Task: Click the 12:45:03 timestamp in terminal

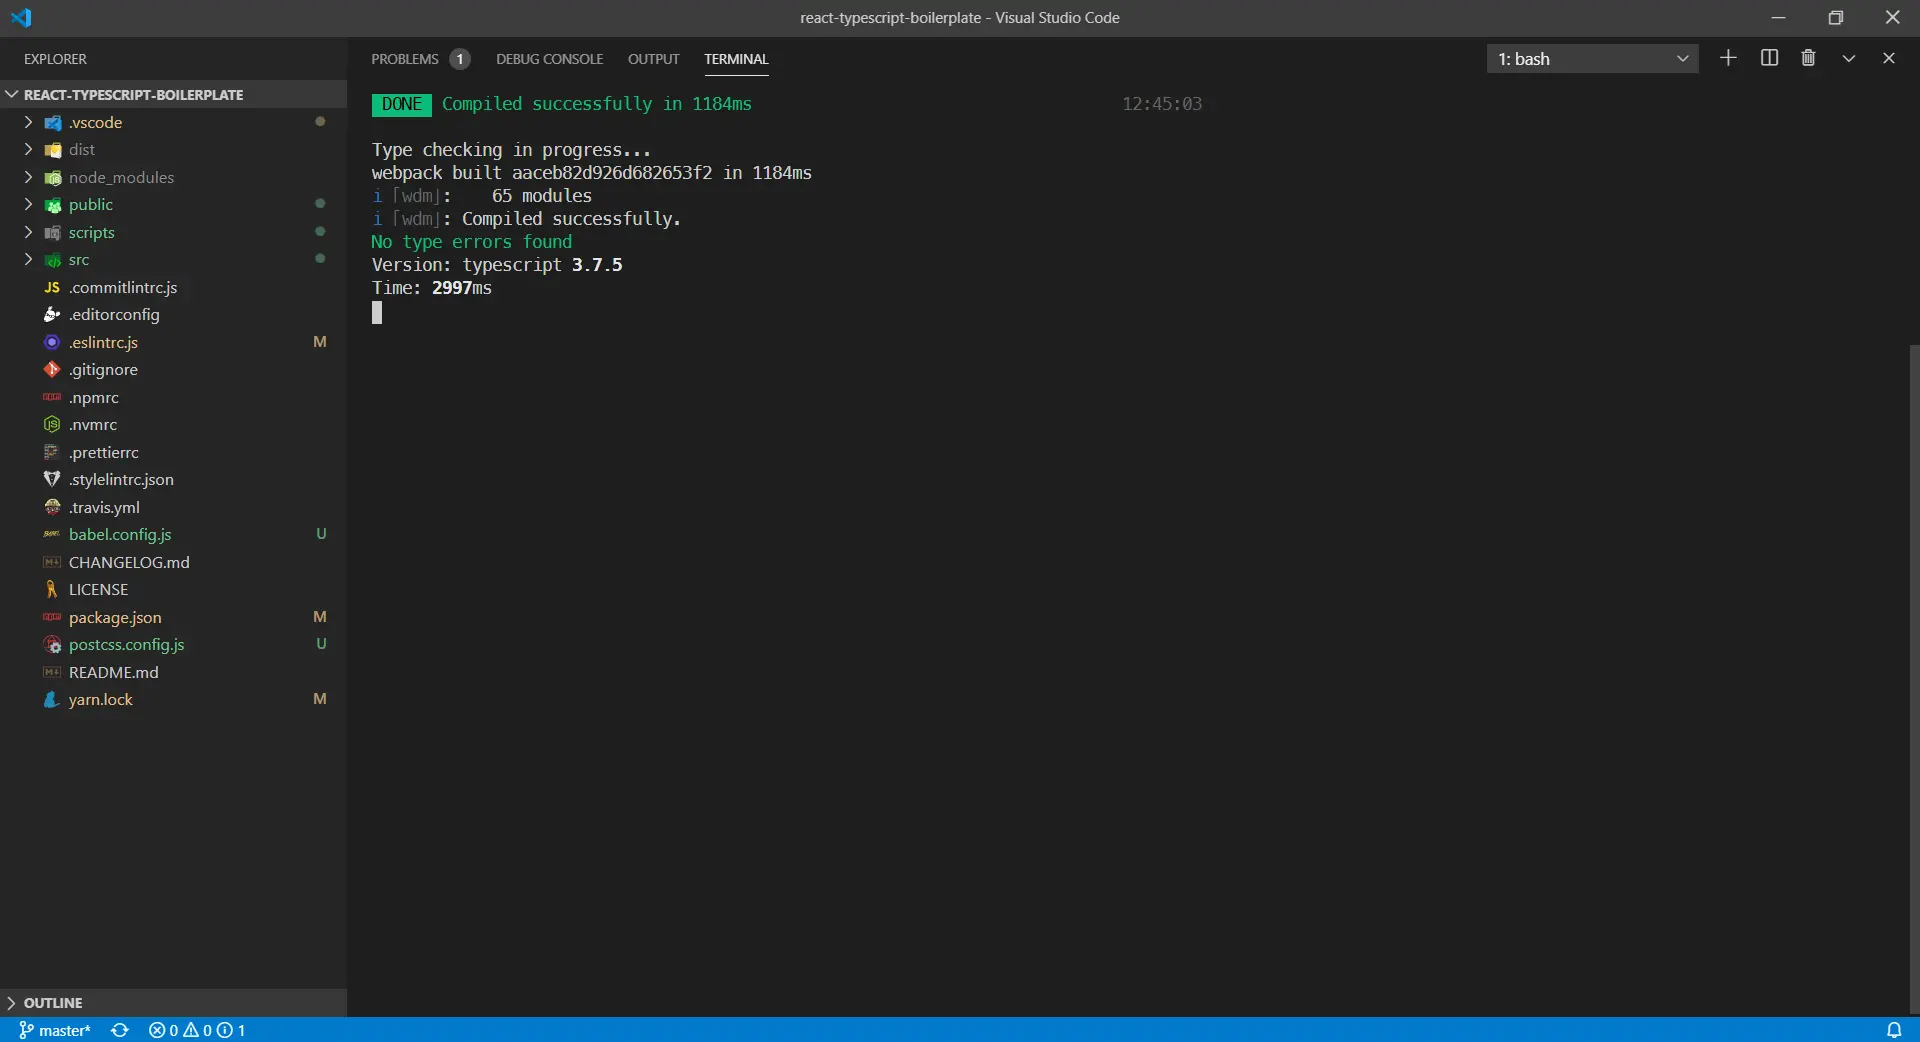Action: click(1162, 104)
